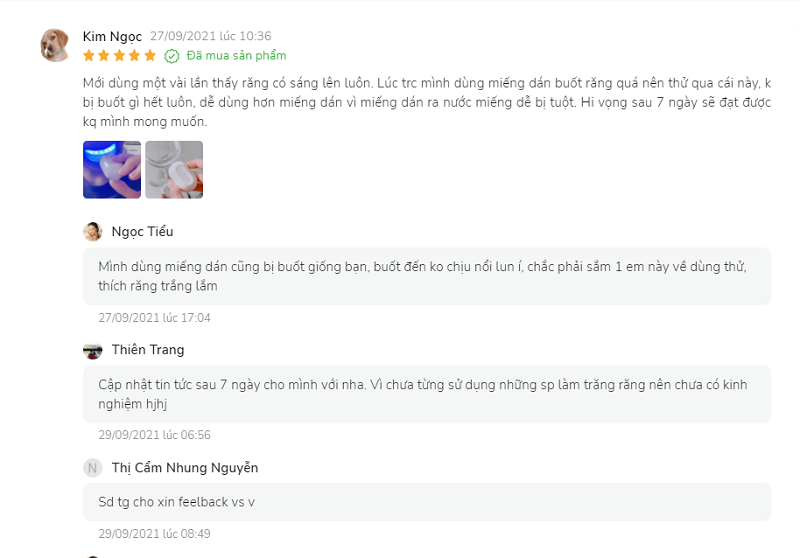Open the blue LED teeth whitening photo
This screenshot has height=558, width=800.
[x=112, y=169]
